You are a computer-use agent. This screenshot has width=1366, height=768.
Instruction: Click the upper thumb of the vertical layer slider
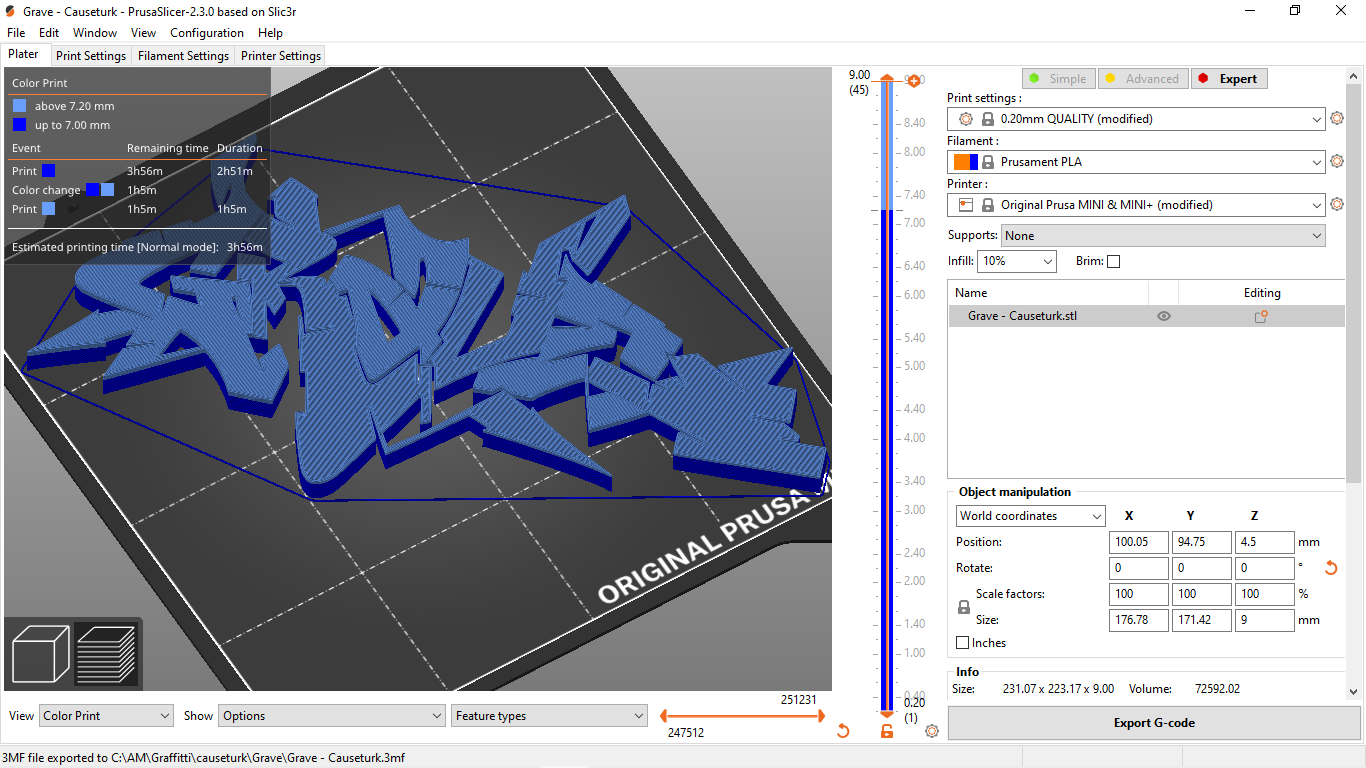point(887,79)
